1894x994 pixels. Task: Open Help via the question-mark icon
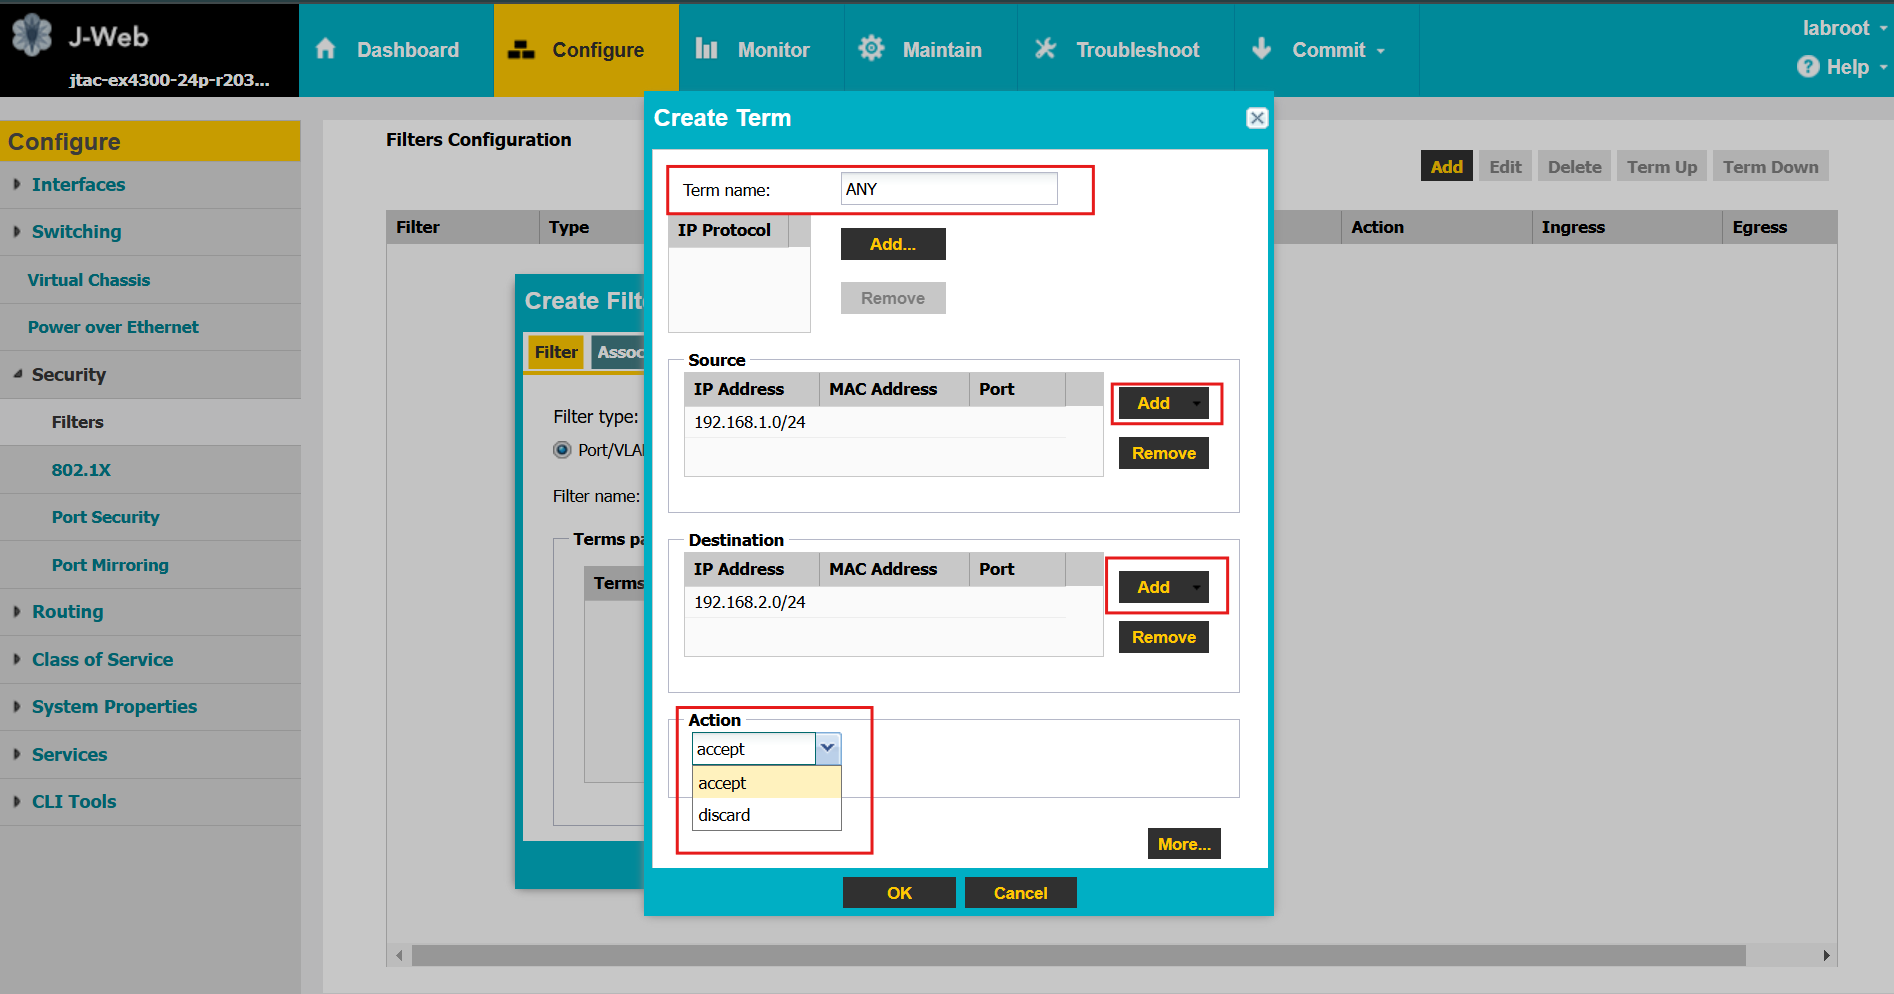tap(1808, 67)
